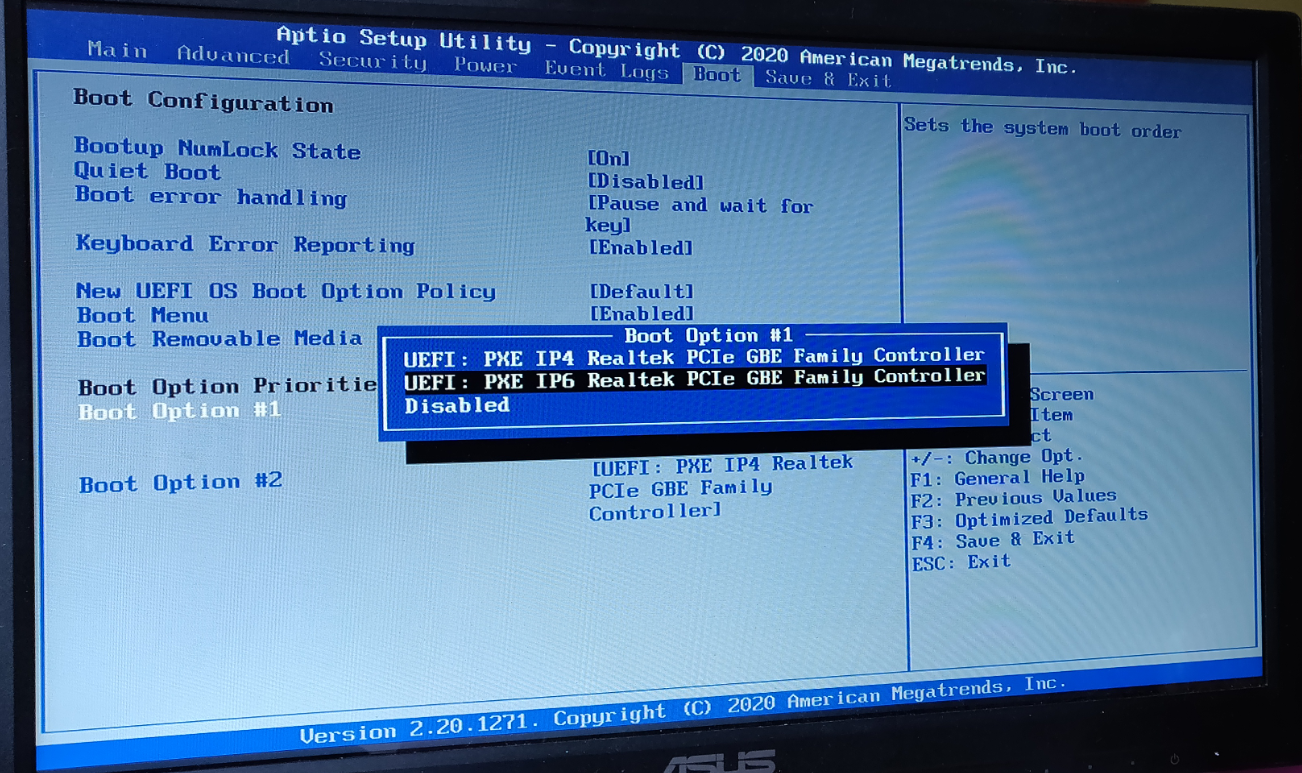The height and width of the screenshot is (773, 1302).
Task: Change Keyboard Error Reporting [Enabled] value
Action: click(640, 247)
